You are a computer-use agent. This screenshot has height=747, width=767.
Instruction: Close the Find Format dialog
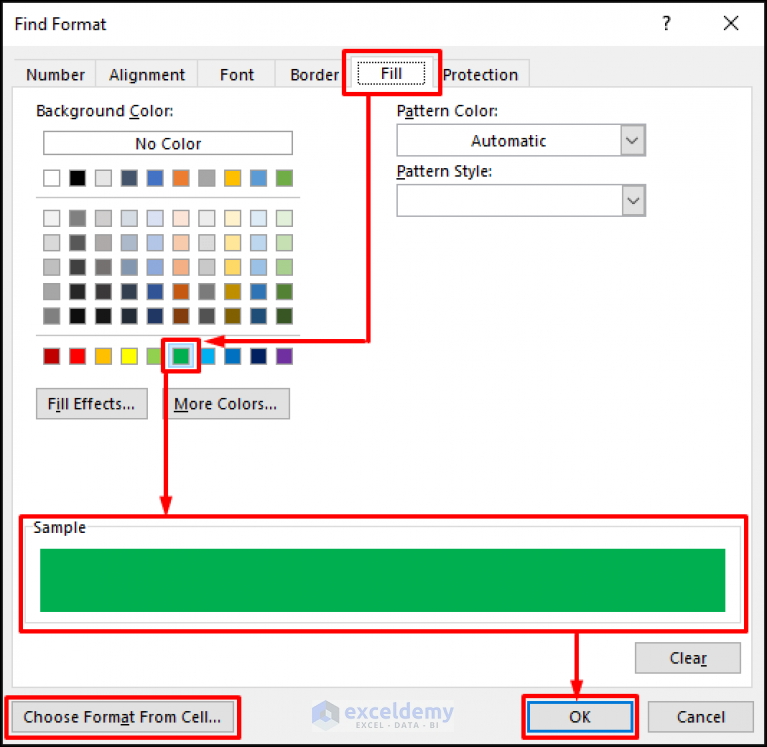731,23
